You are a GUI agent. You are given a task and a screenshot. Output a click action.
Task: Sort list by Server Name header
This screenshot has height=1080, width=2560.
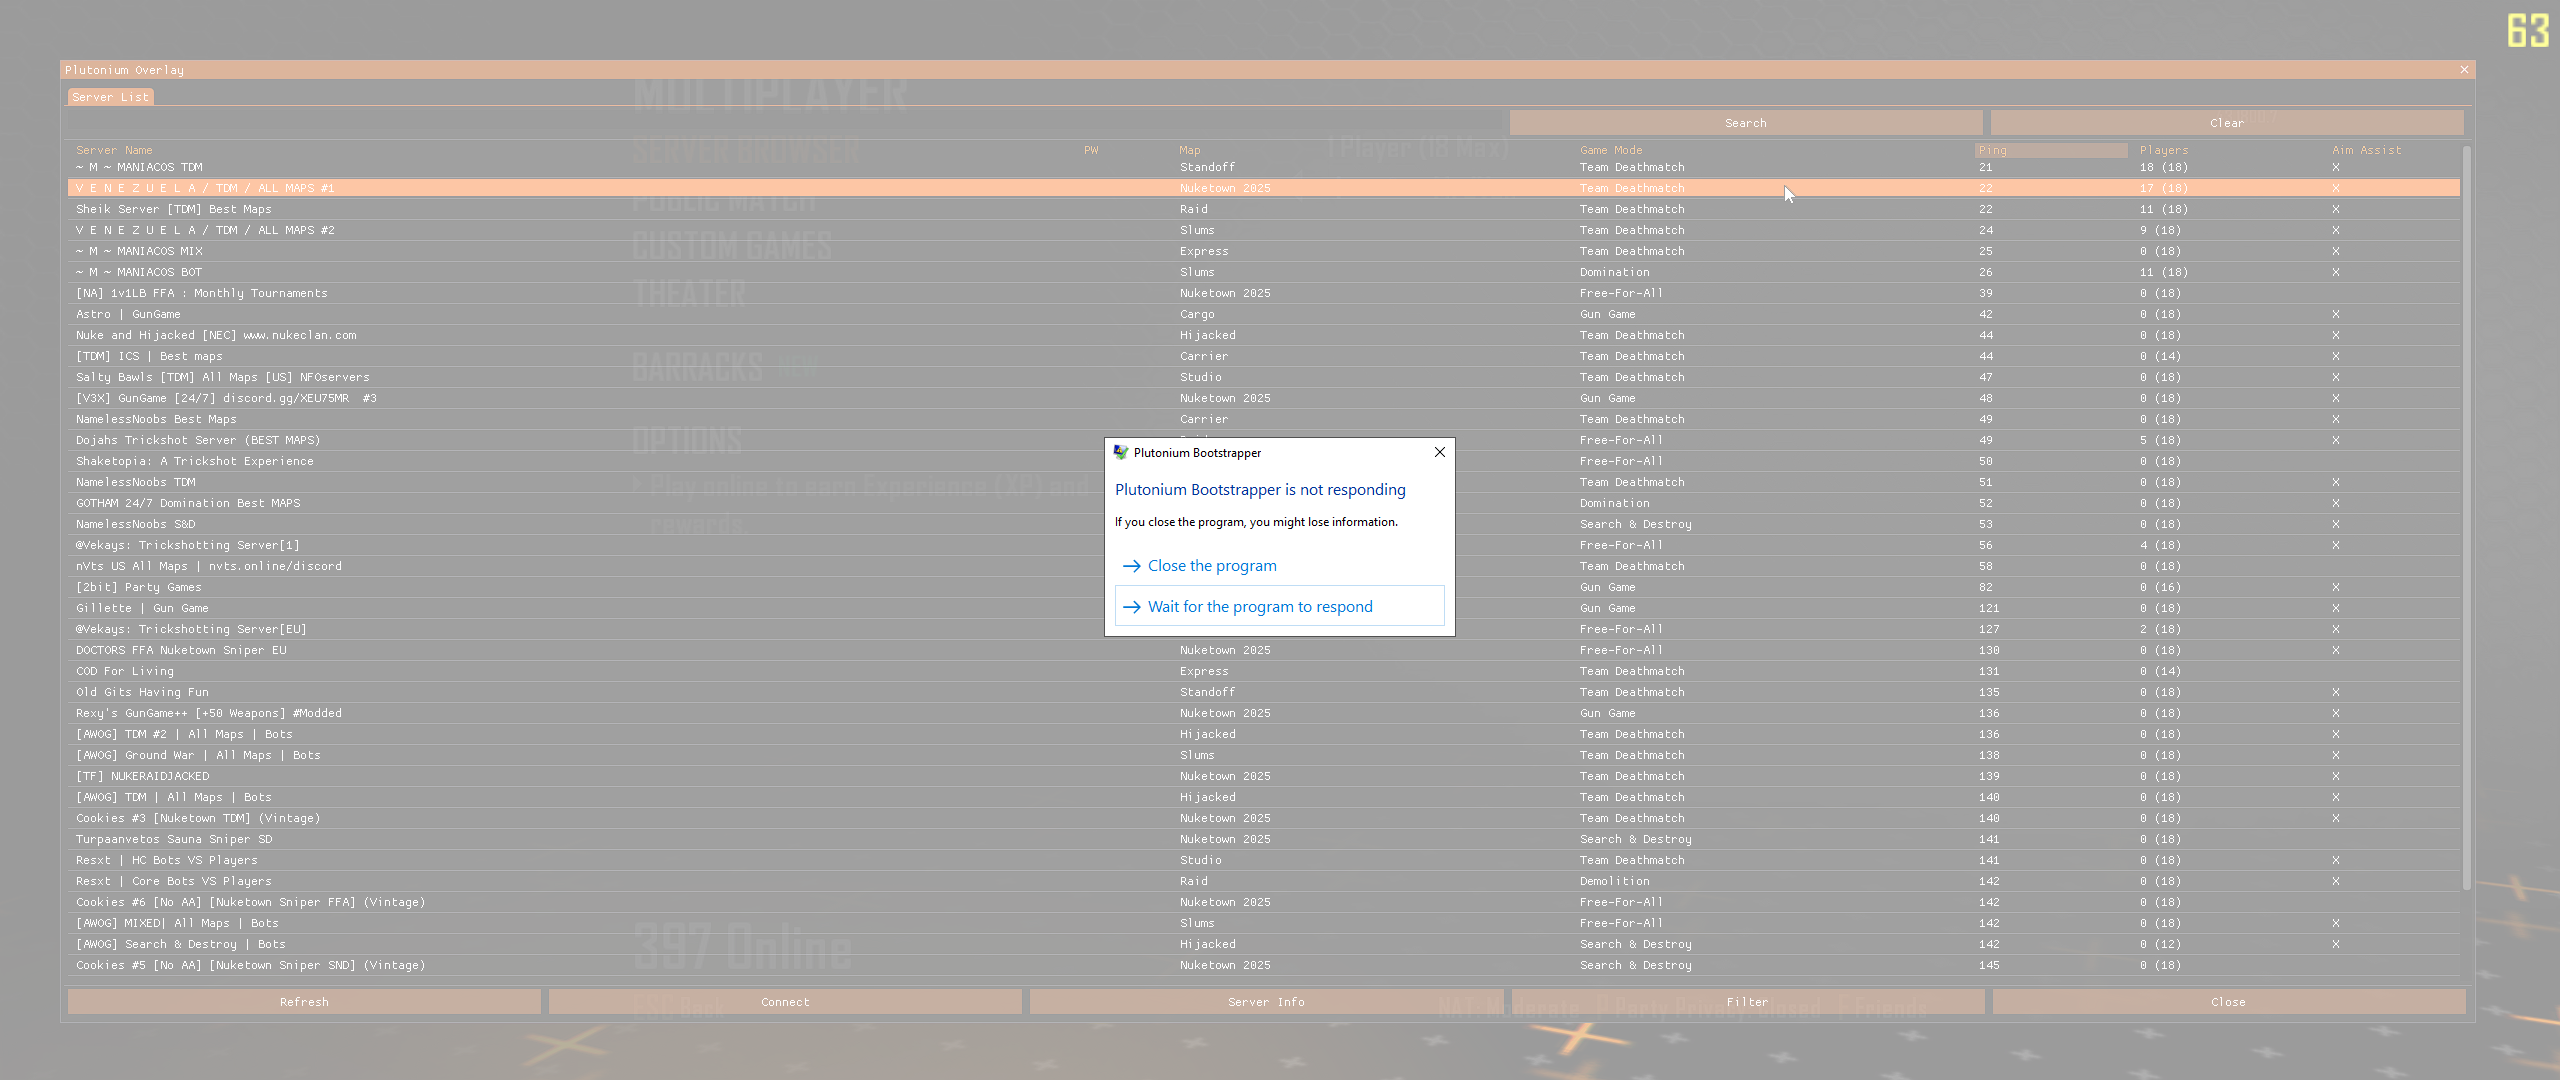coord(114,150)
